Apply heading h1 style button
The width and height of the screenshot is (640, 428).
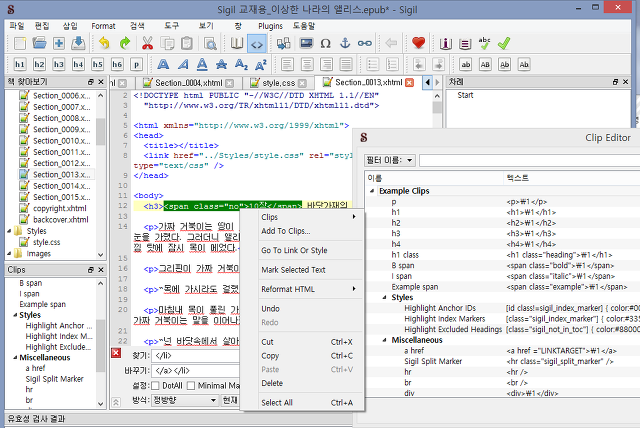pyautogui.click(x=20, y=64)
